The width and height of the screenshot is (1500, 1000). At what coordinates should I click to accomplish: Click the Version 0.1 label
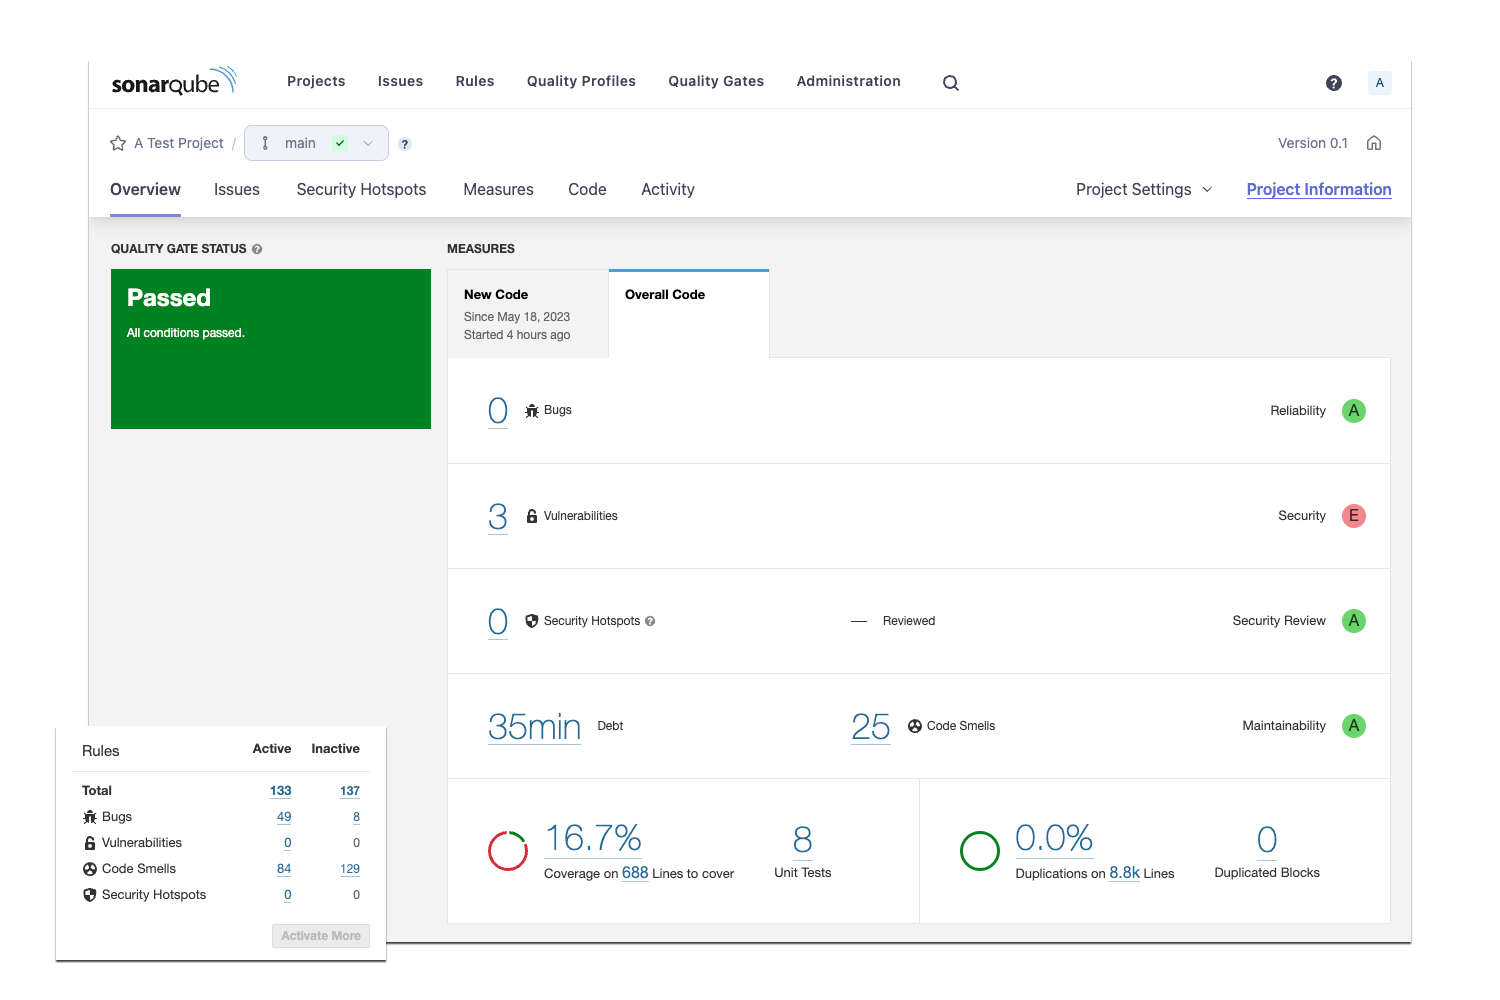1313,143
